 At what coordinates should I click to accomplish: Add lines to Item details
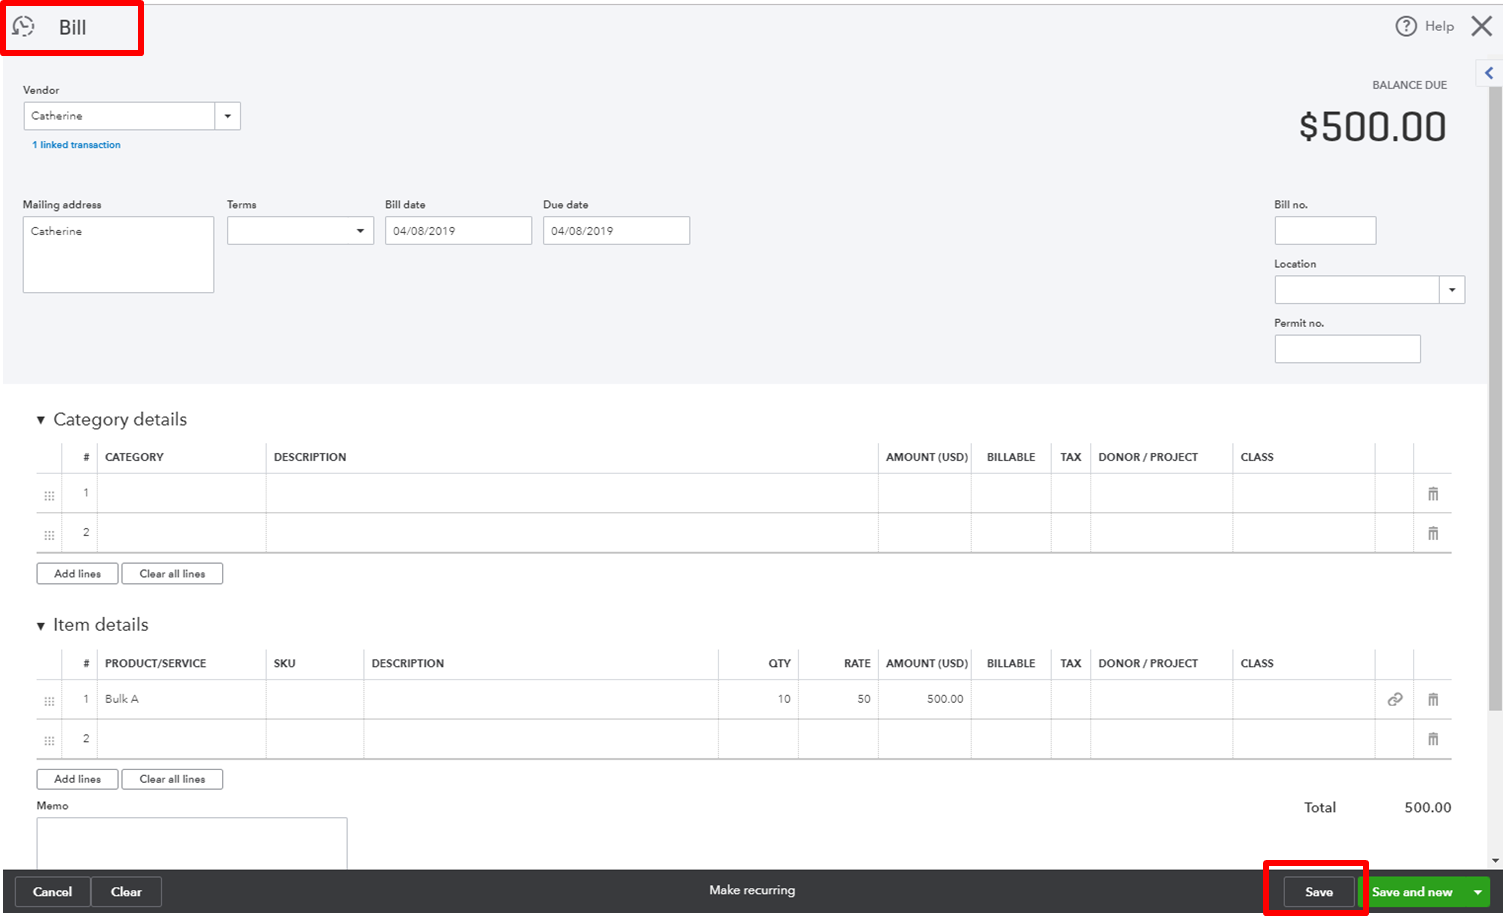pyautogui.click(x=76, y=778)
